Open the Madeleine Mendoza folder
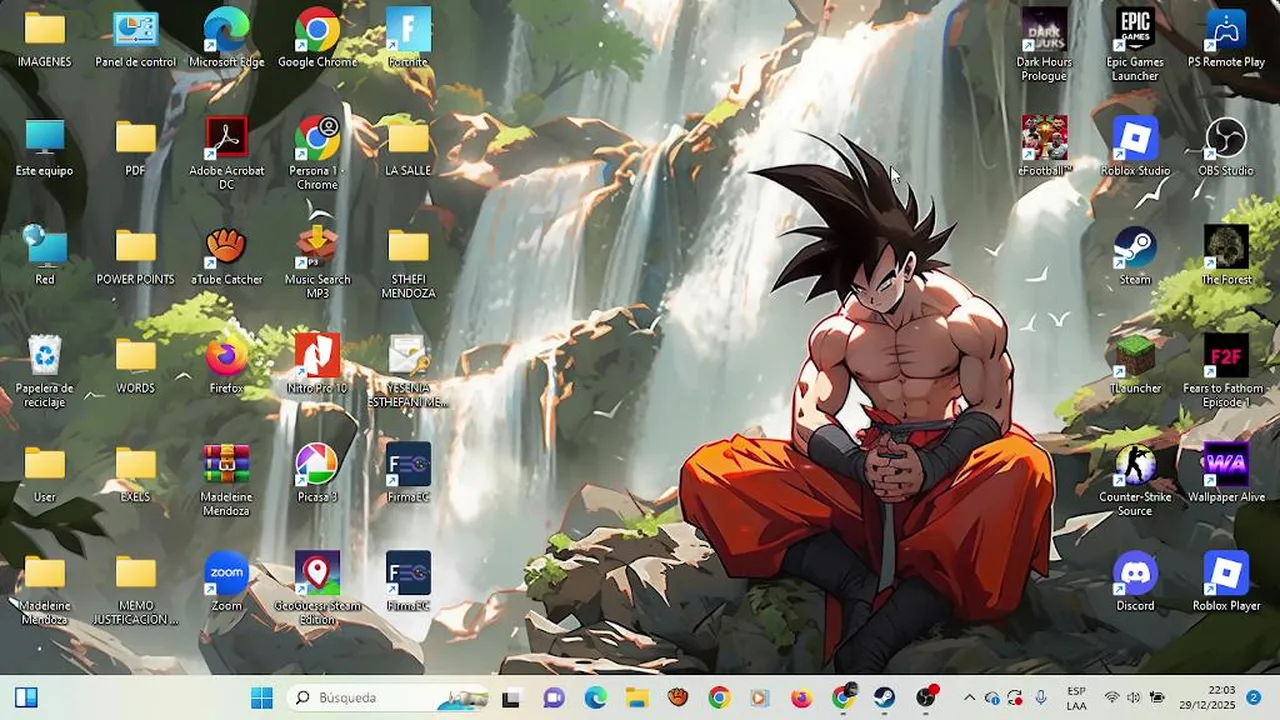Image resolution: width=1280 pixels, height=720 pixels. pos(44,589)
